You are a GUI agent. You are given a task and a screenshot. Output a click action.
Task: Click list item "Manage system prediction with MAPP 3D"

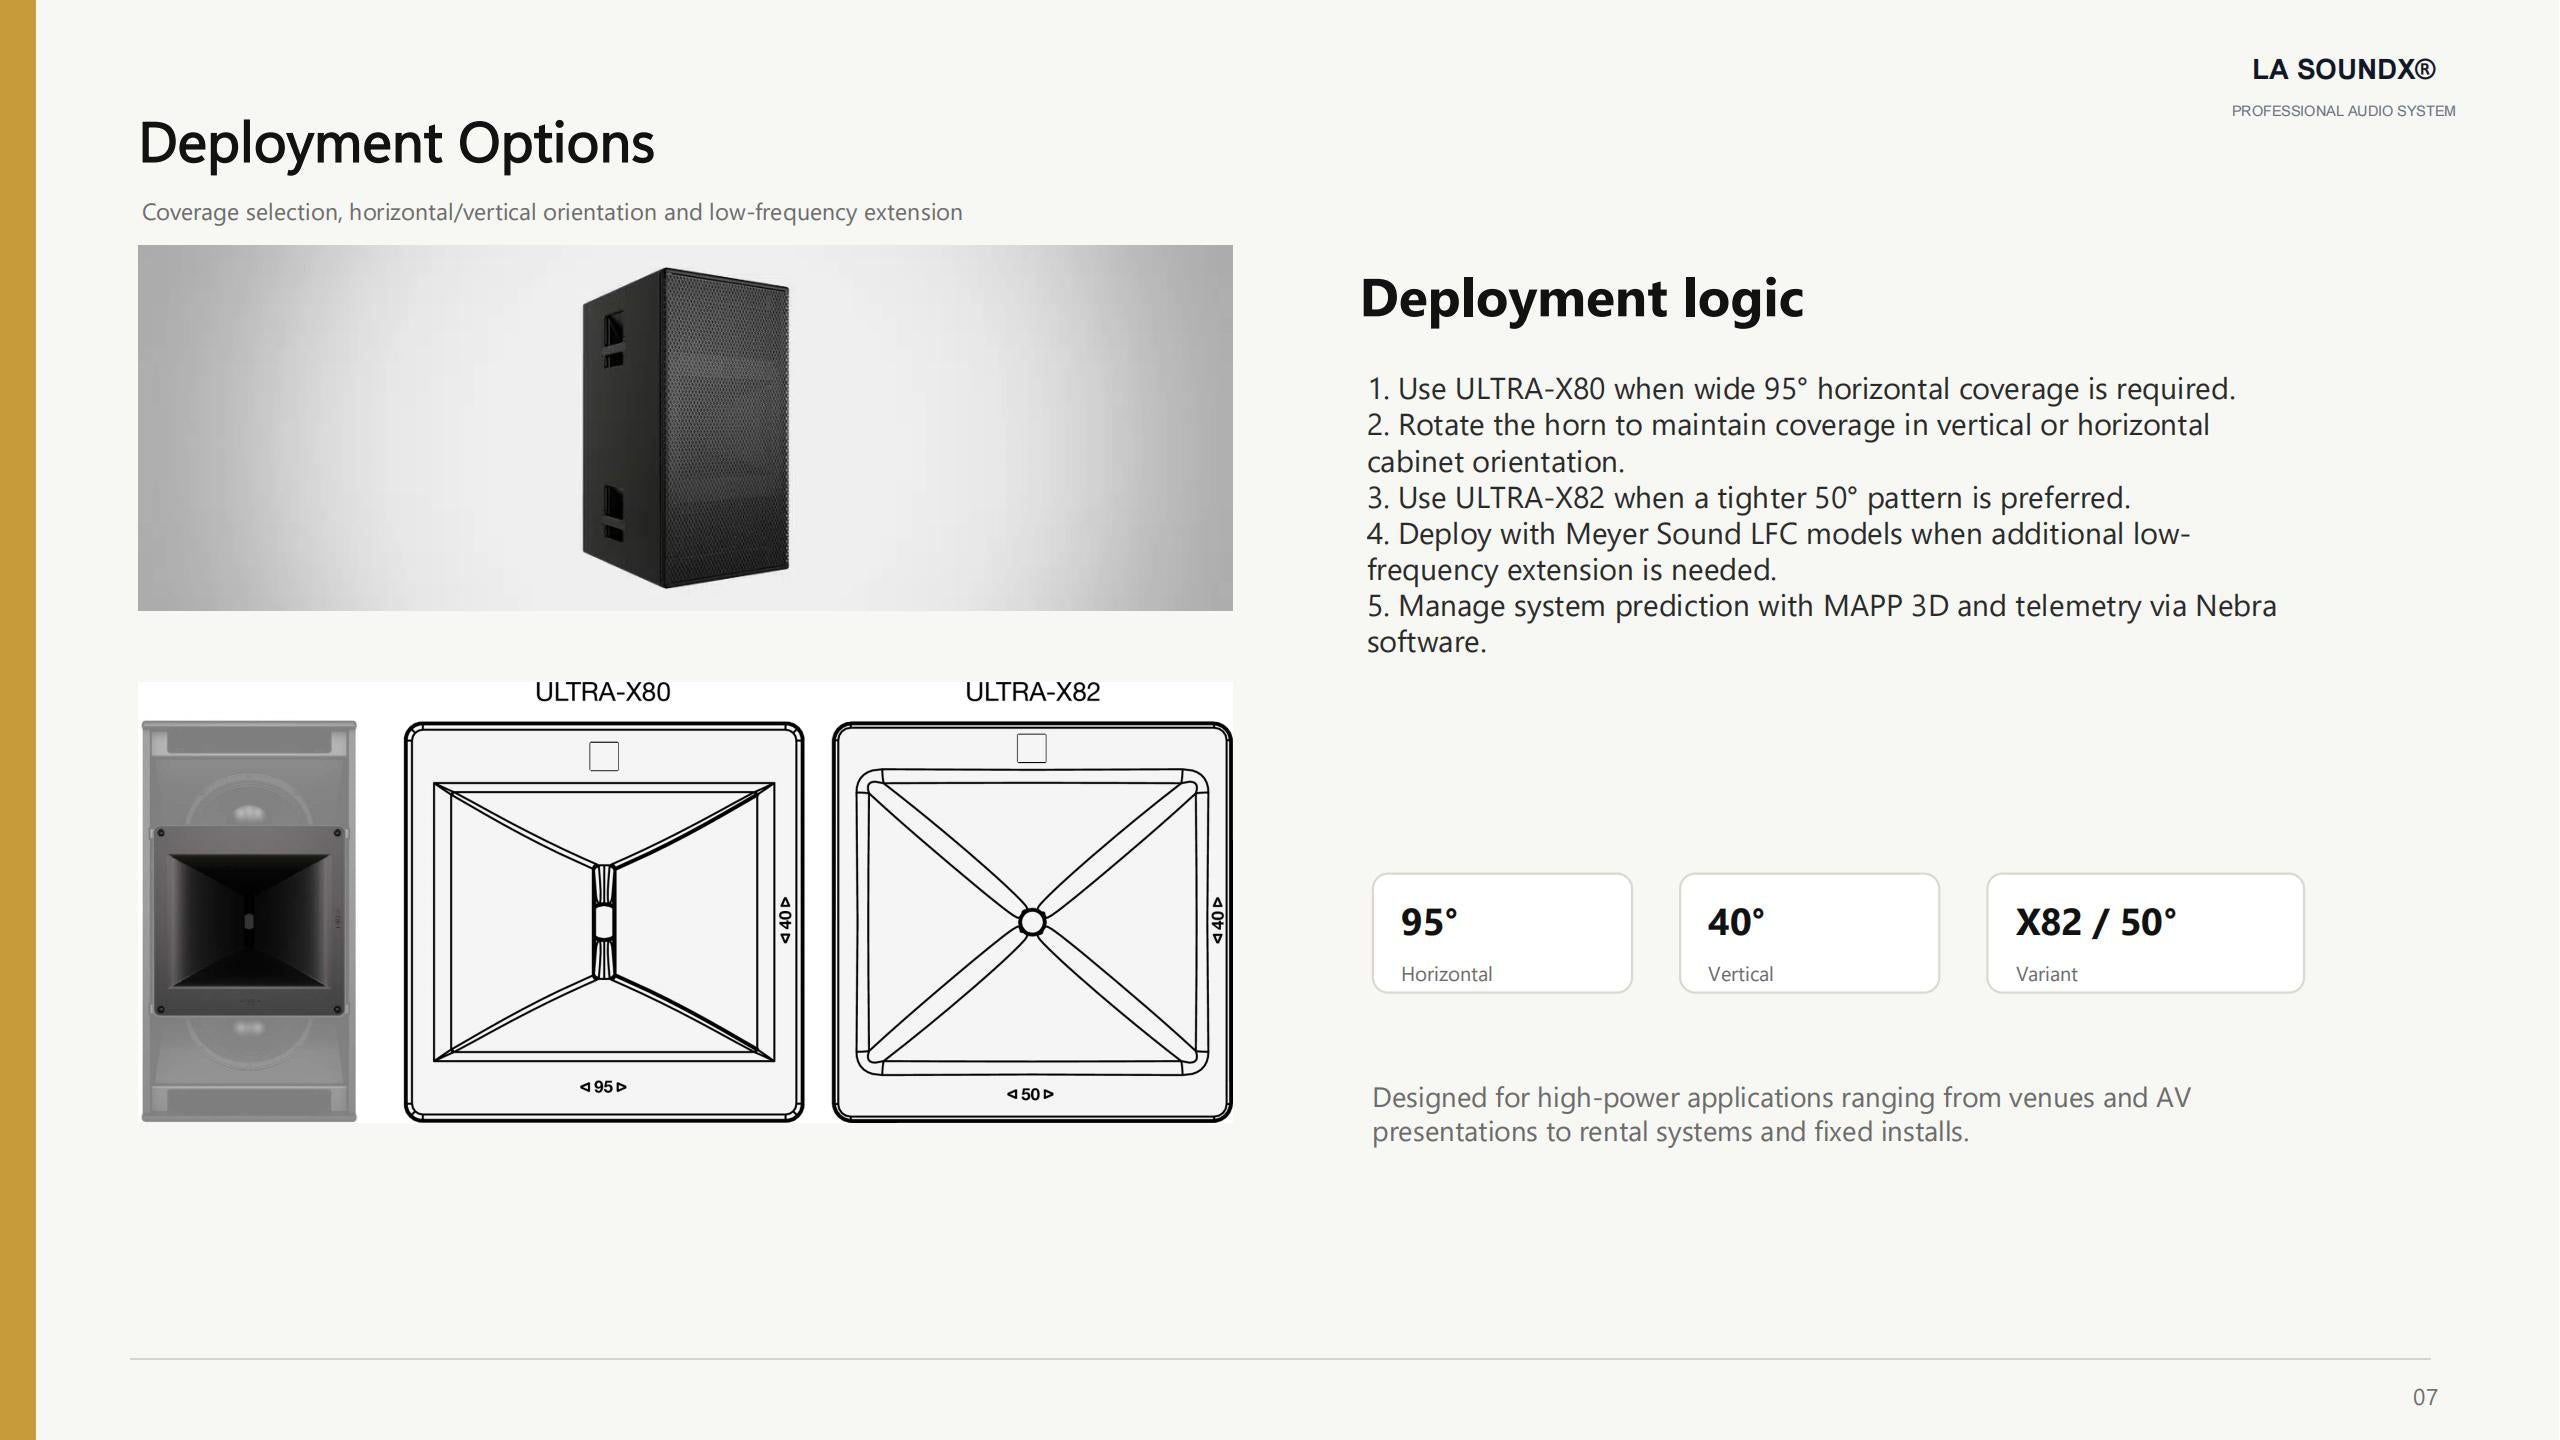[1822, 624]
